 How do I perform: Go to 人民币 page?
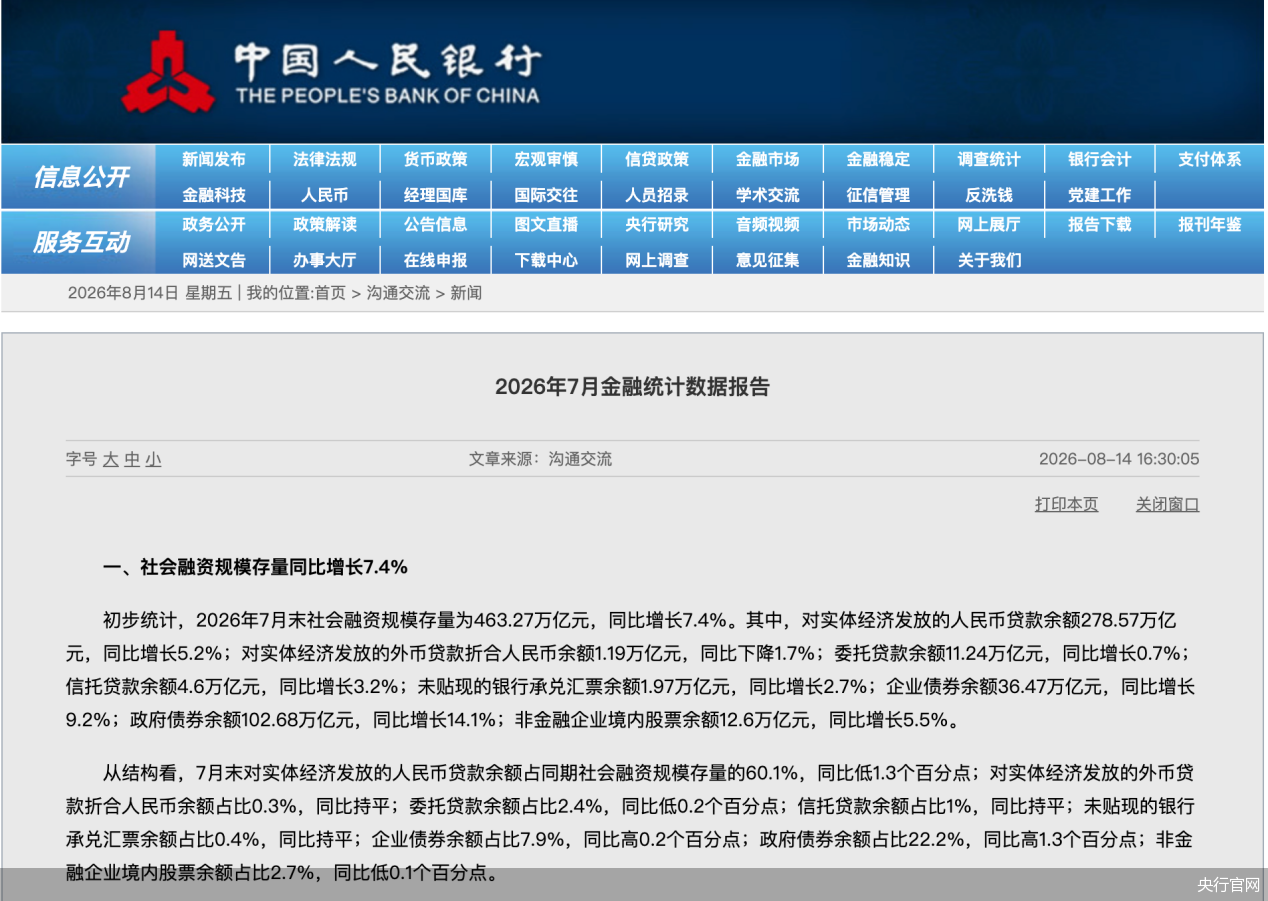click(x=324, y=195)
